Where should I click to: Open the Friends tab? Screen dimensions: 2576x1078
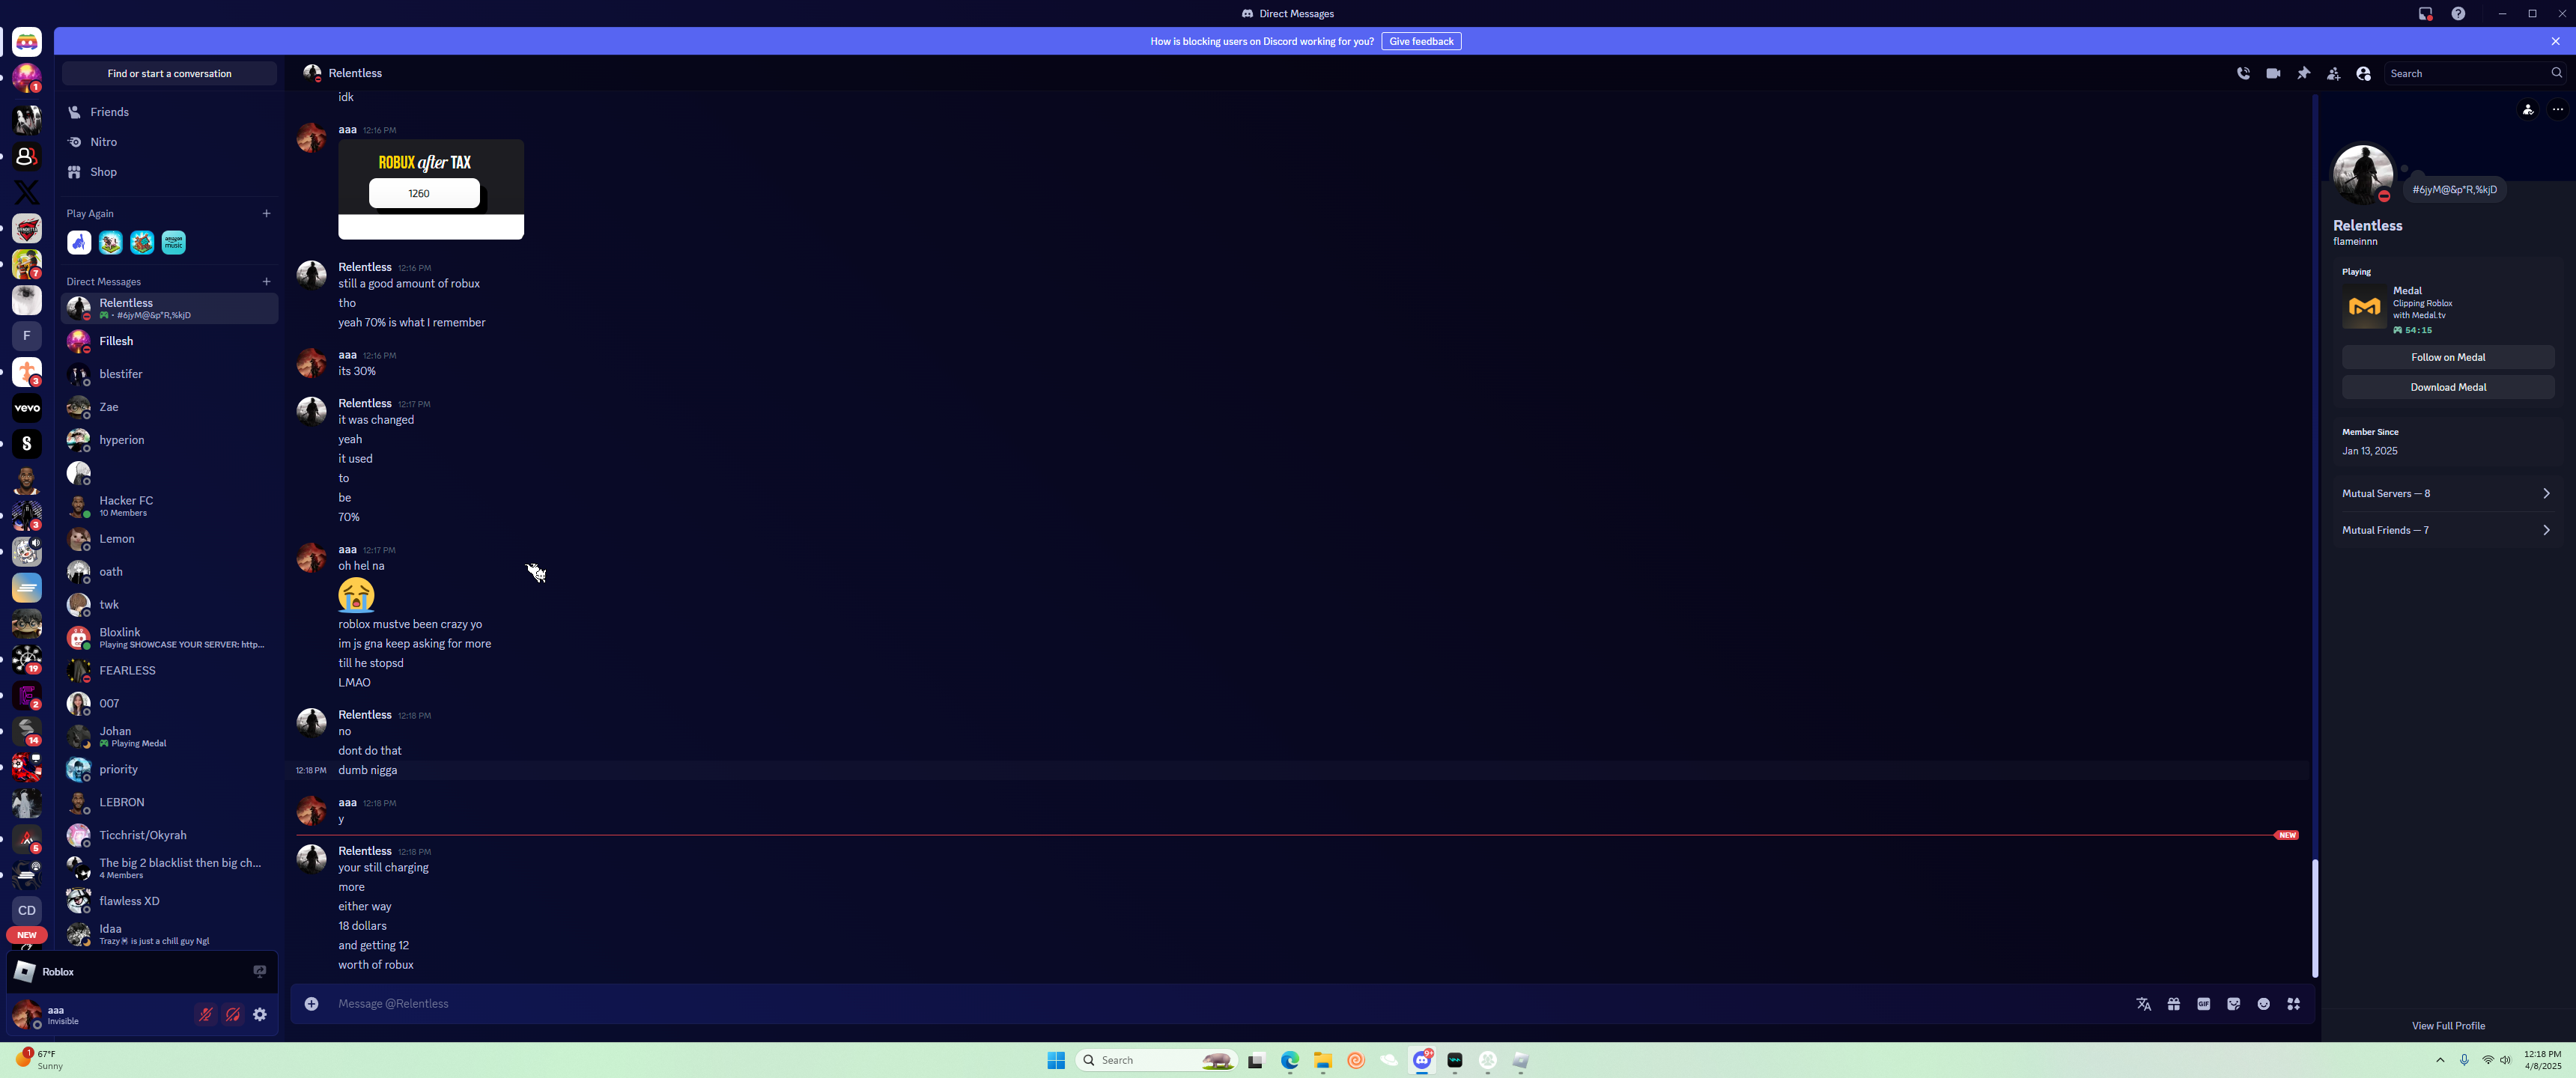pyautogui.click(x=109, y=112)
